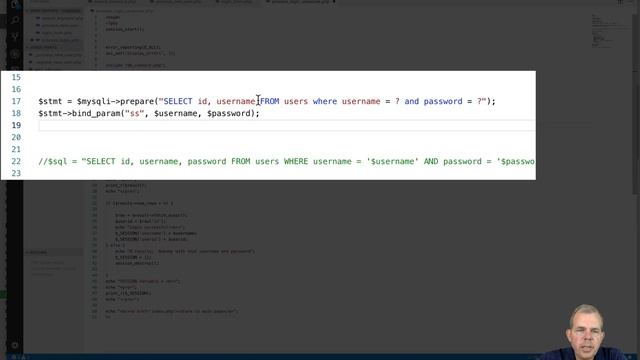The width and height of the screenshot is (640, 360).
Task: Place cursor on empty line 19
Action: (x=287, y=125)
